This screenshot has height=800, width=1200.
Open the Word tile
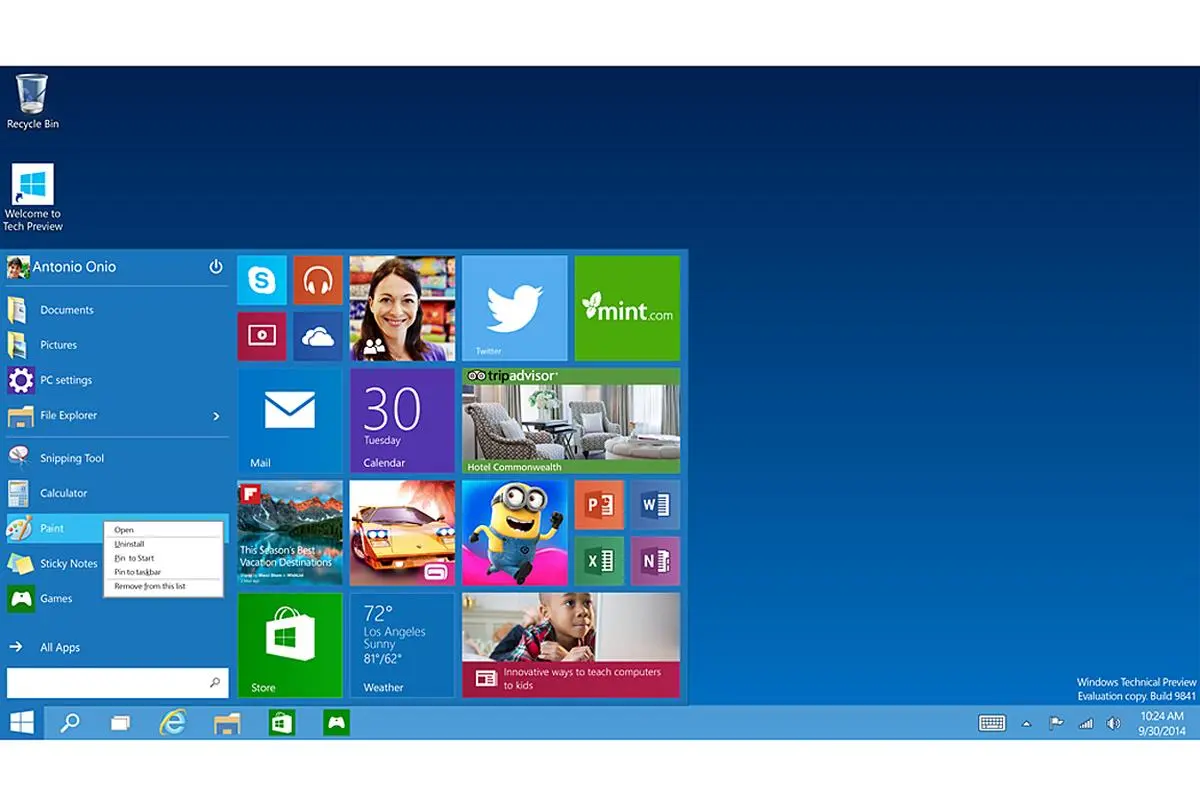[655, 505]
